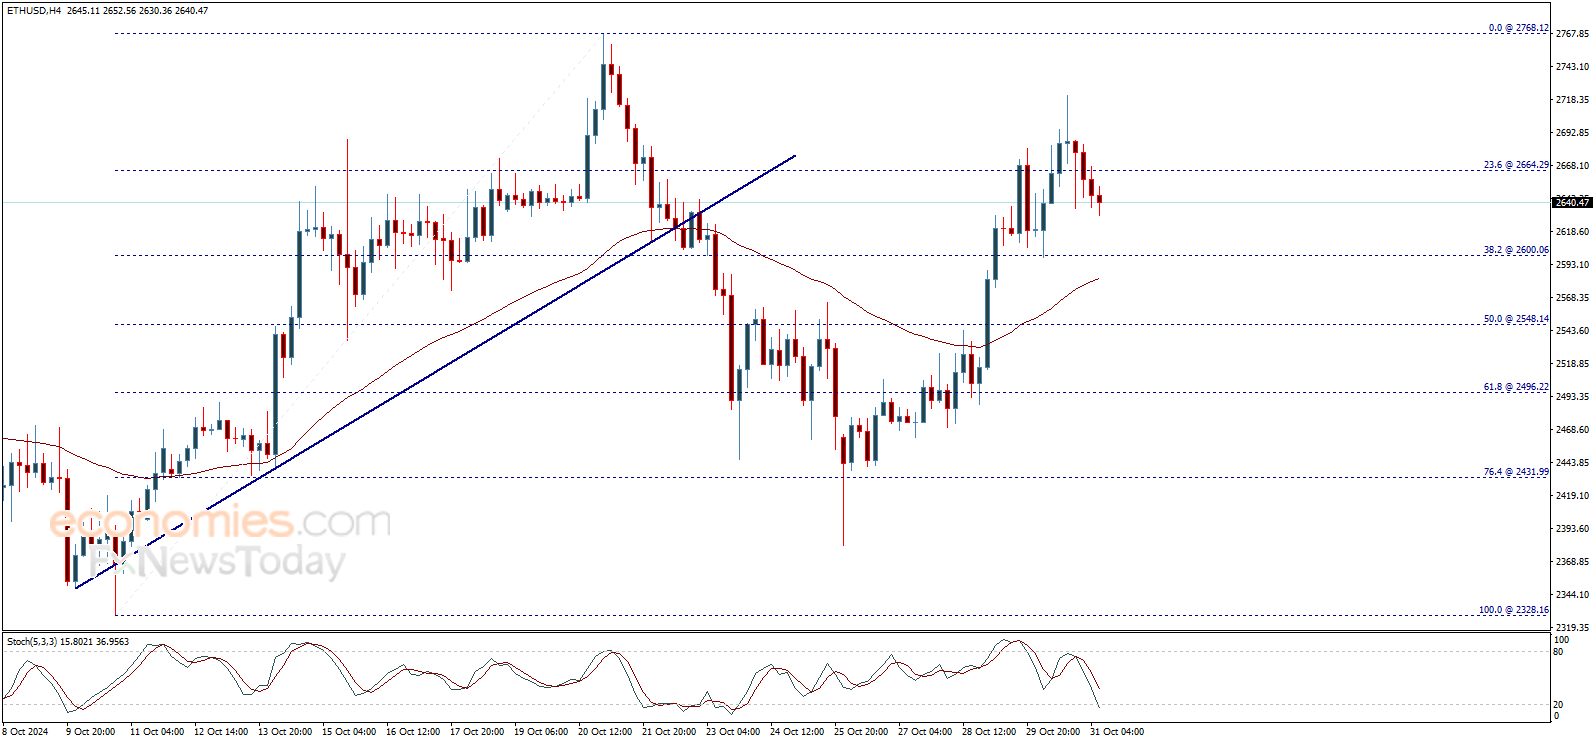Click the stochastic 20 level label
This screenshot has height=743, width=1596.
1558,705
